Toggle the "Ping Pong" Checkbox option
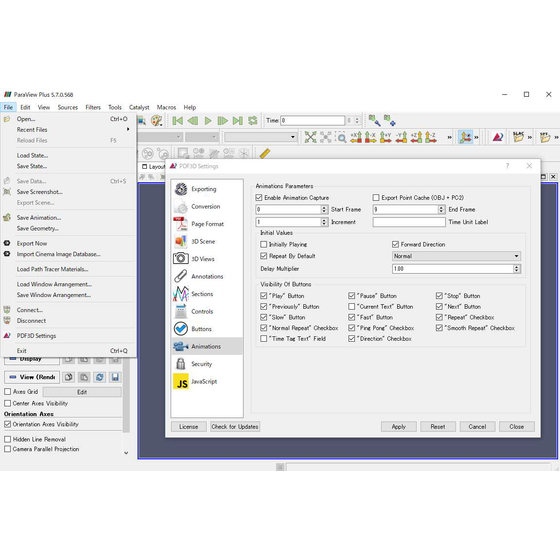Viewport: 560px width, 560px height. (351, 328)
